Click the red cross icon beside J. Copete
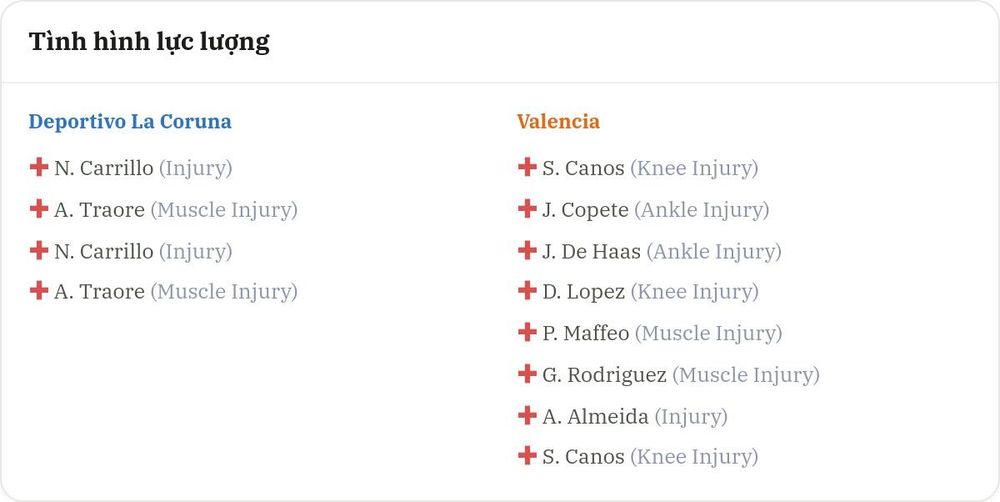 coord(527,209)
